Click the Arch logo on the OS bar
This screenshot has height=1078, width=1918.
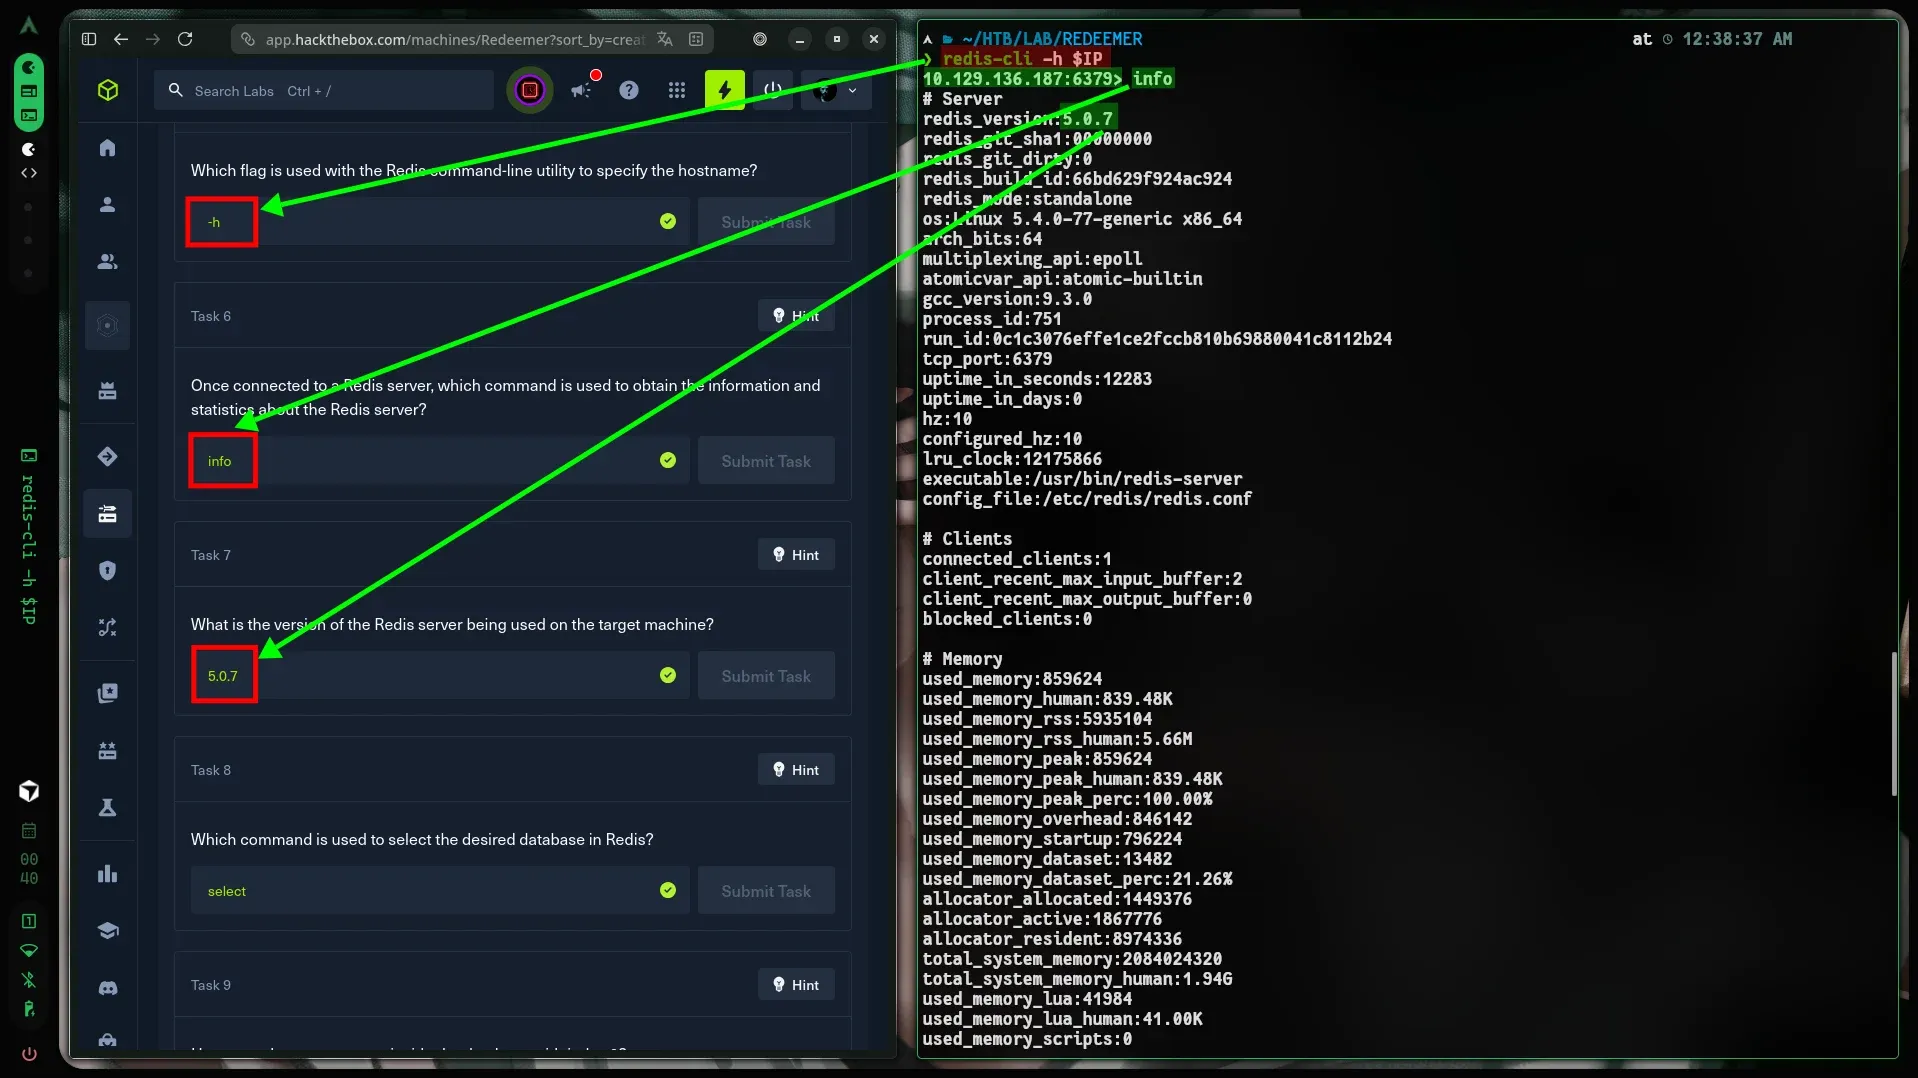click(x=29, y=25)
